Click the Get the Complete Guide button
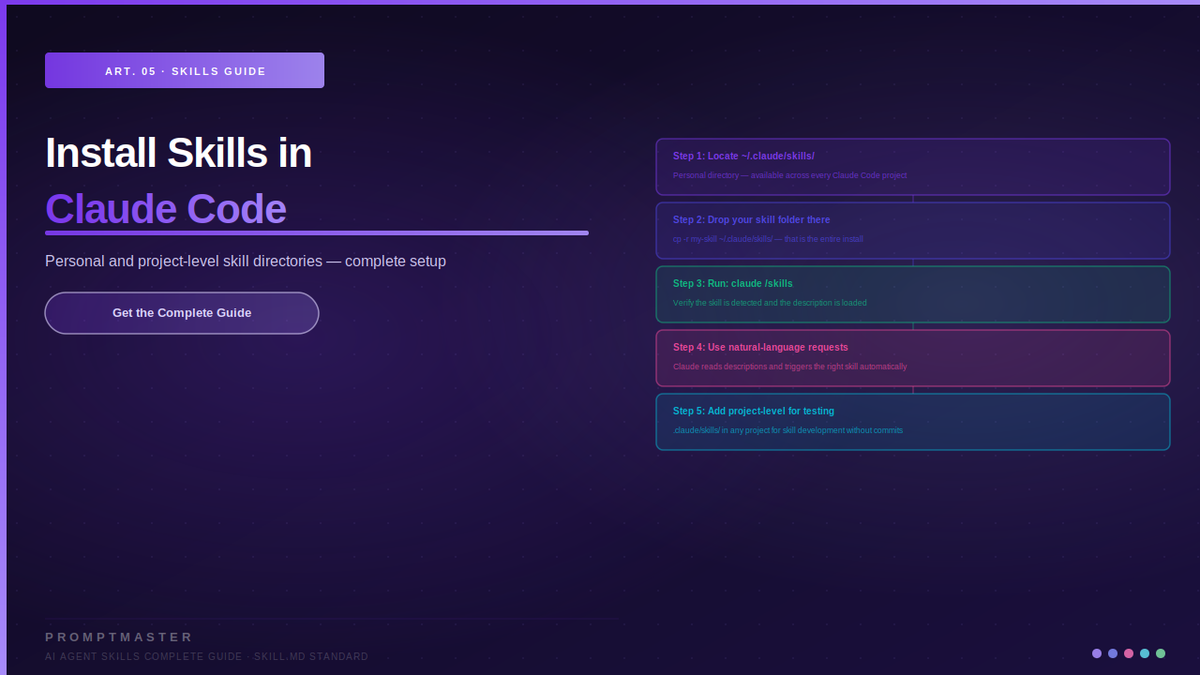 [x=182, y=313]
